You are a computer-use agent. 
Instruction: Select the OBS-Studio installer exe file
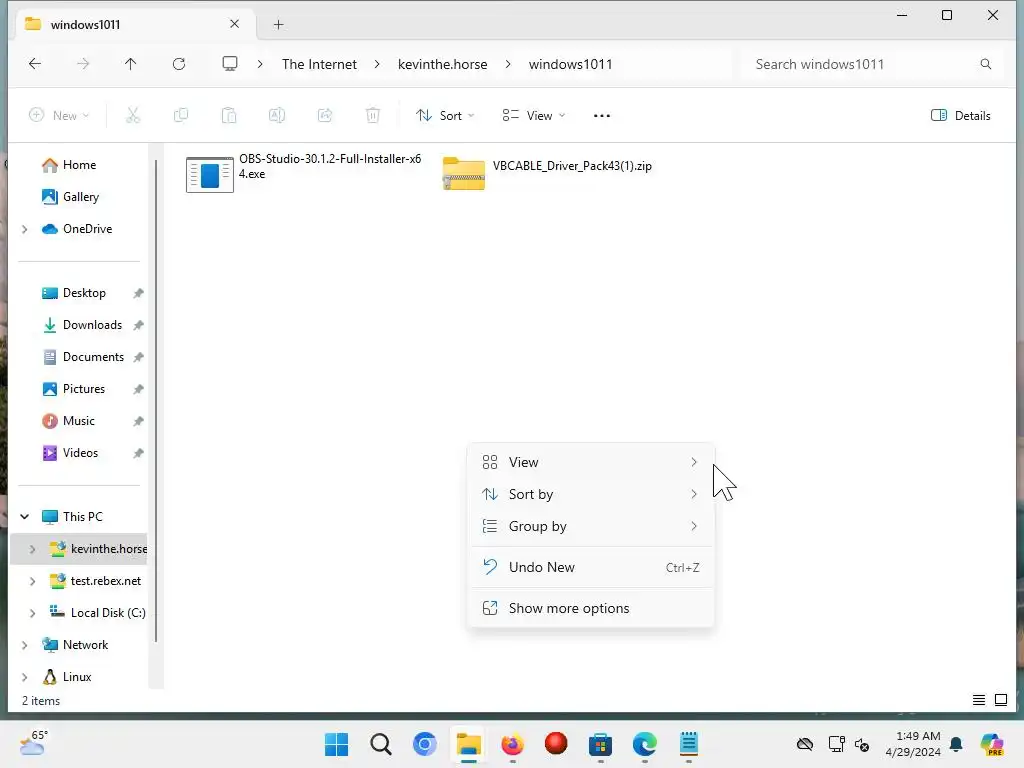click(x=304, y=174)
